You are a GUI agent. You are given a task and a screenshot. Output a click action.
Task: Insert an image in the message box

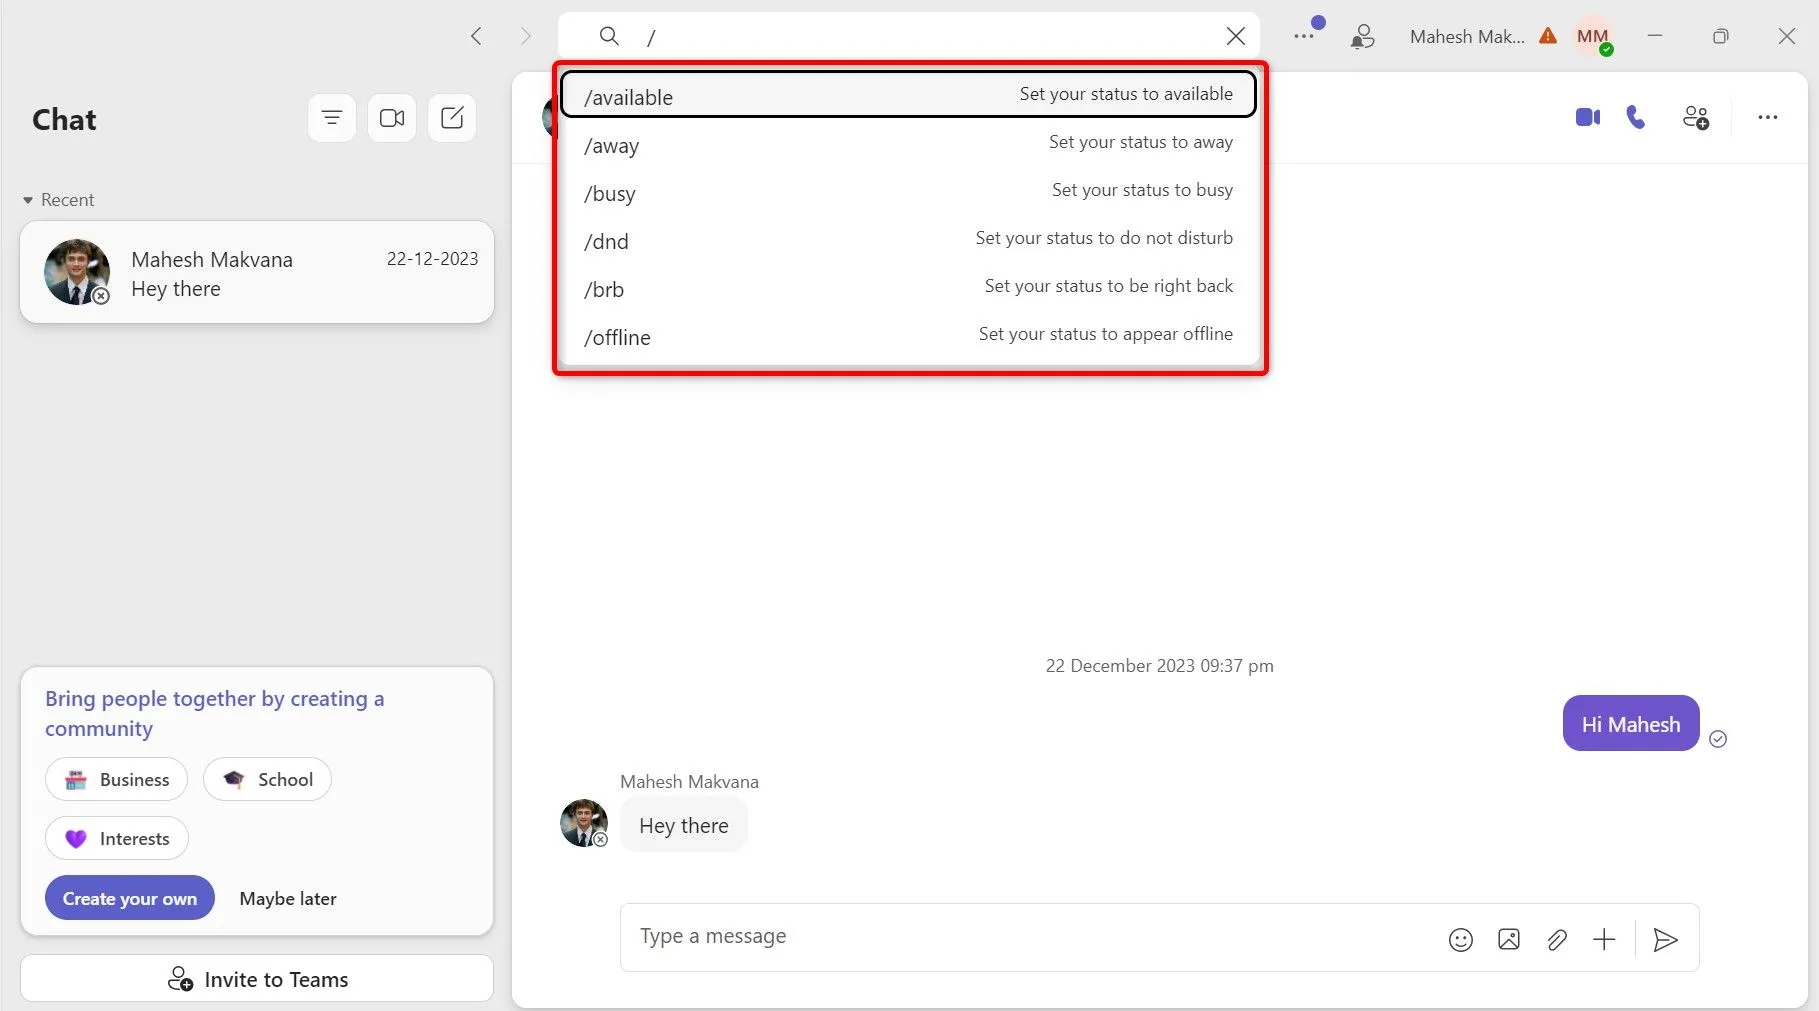pyautogui.click(x=1509, y=939)
